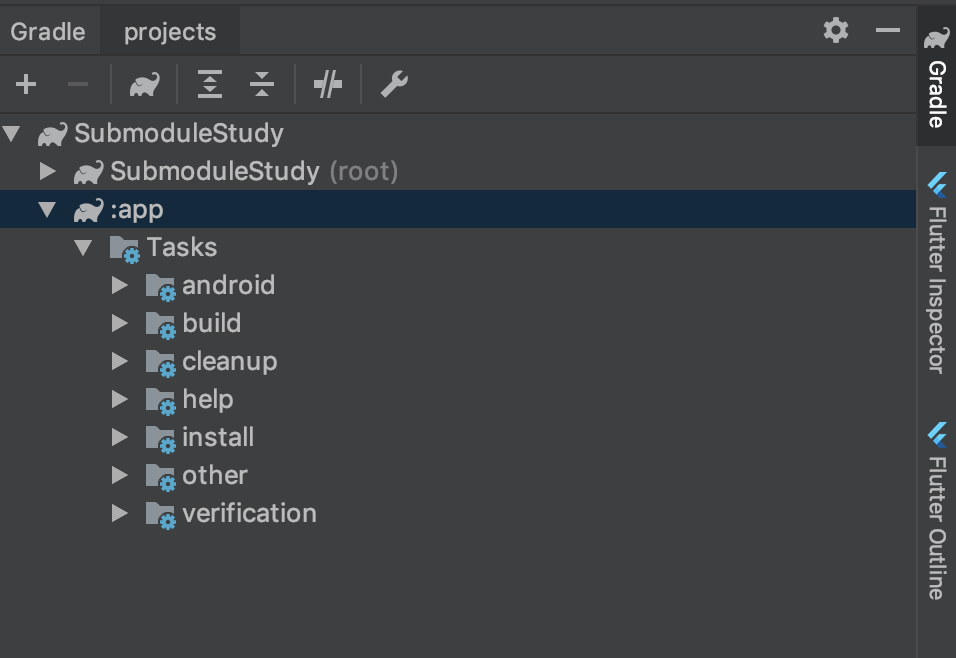Toggle Offline Mode toolbar icon
The height and width of the screenshot is (658, 956).
(x=328, y=84)
